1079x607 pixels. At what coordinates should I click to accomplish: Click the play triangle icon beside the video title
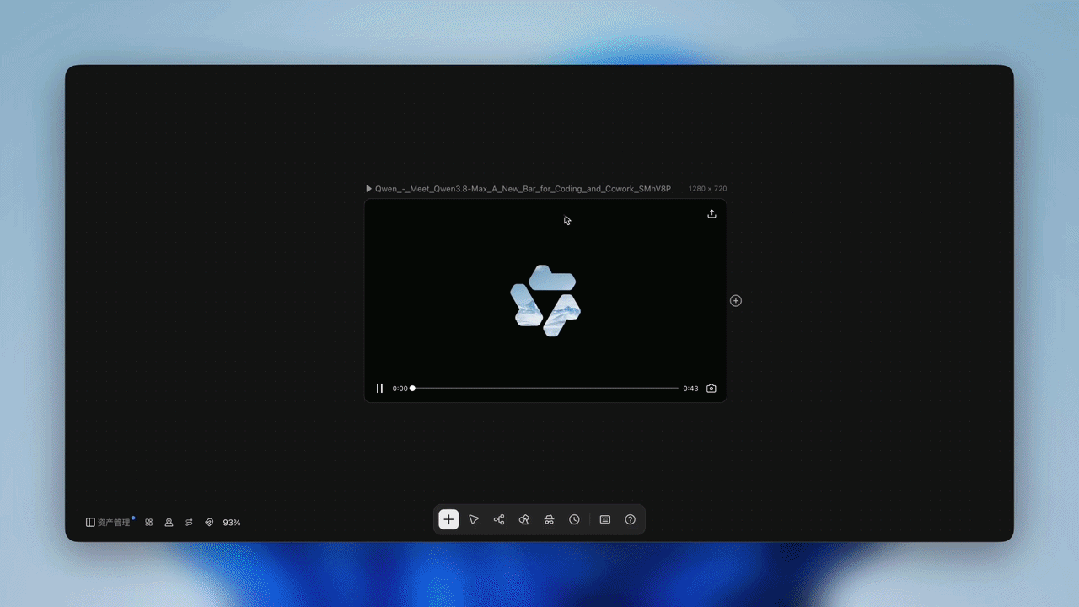click(369, 189)
